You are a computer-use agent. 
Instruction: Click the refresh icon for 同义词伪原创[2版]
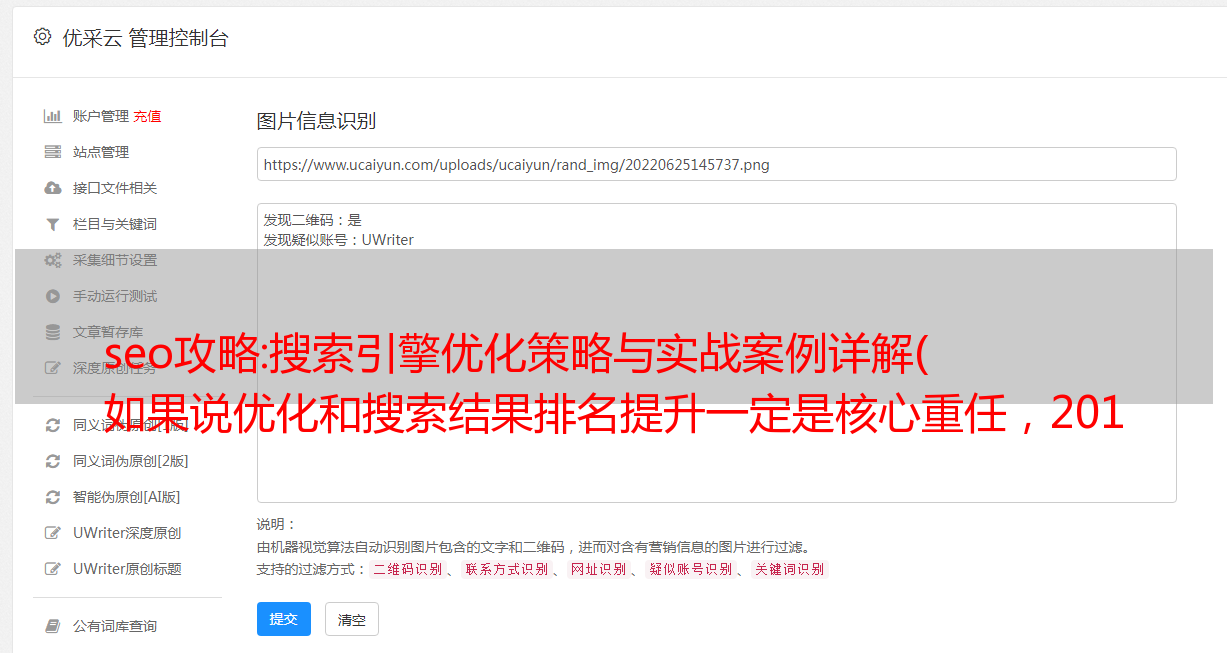(53, 461)
